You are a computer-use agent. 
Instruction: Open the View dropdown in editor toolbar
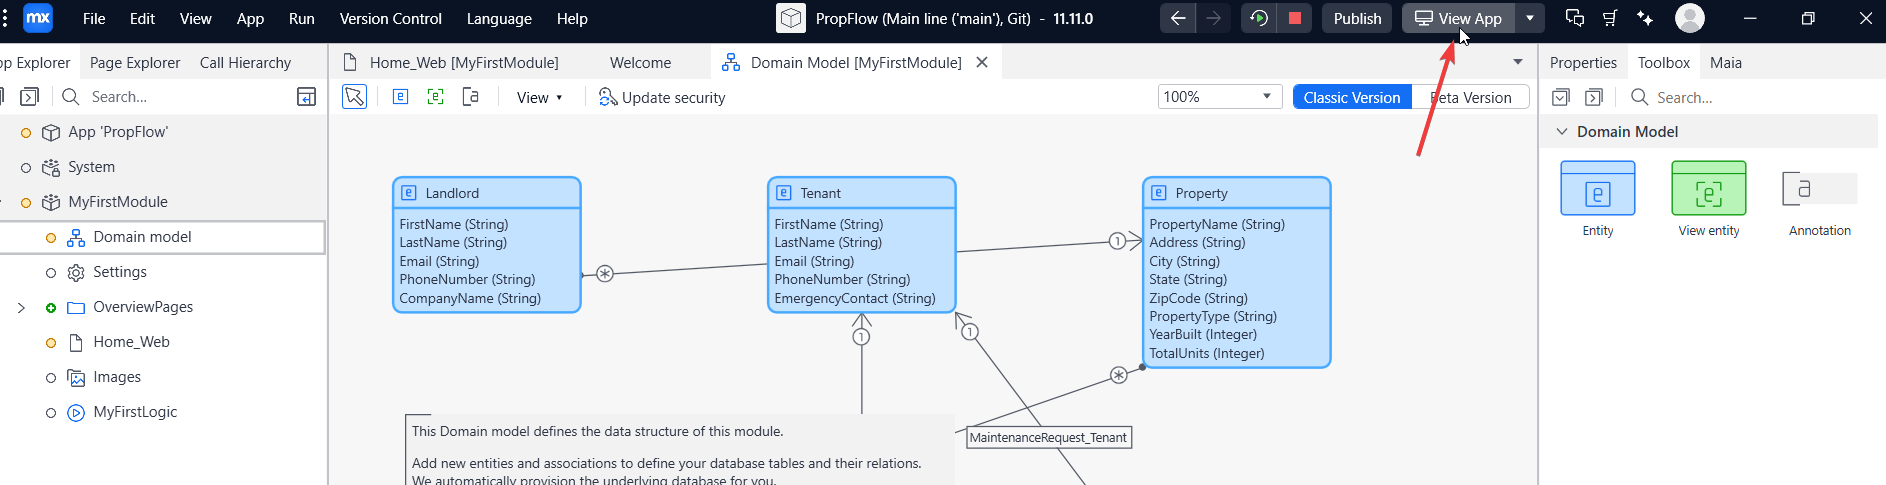coord(539,97)
